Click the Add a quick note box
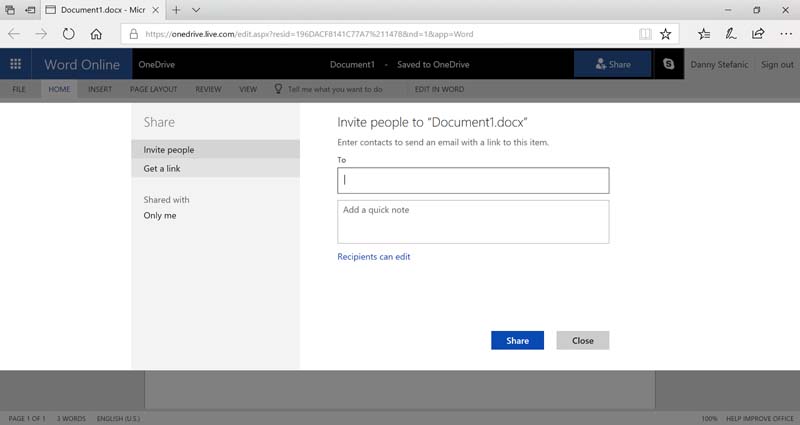This screenshot has height=425, width=800. point(473,222)
